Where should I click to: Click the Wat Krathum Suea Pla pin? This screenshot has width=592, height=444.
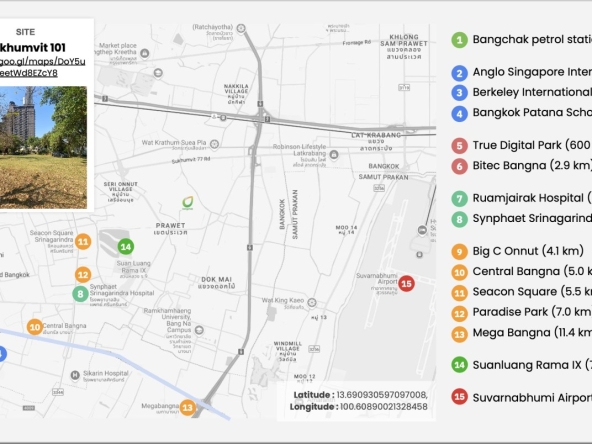(214, 144)
